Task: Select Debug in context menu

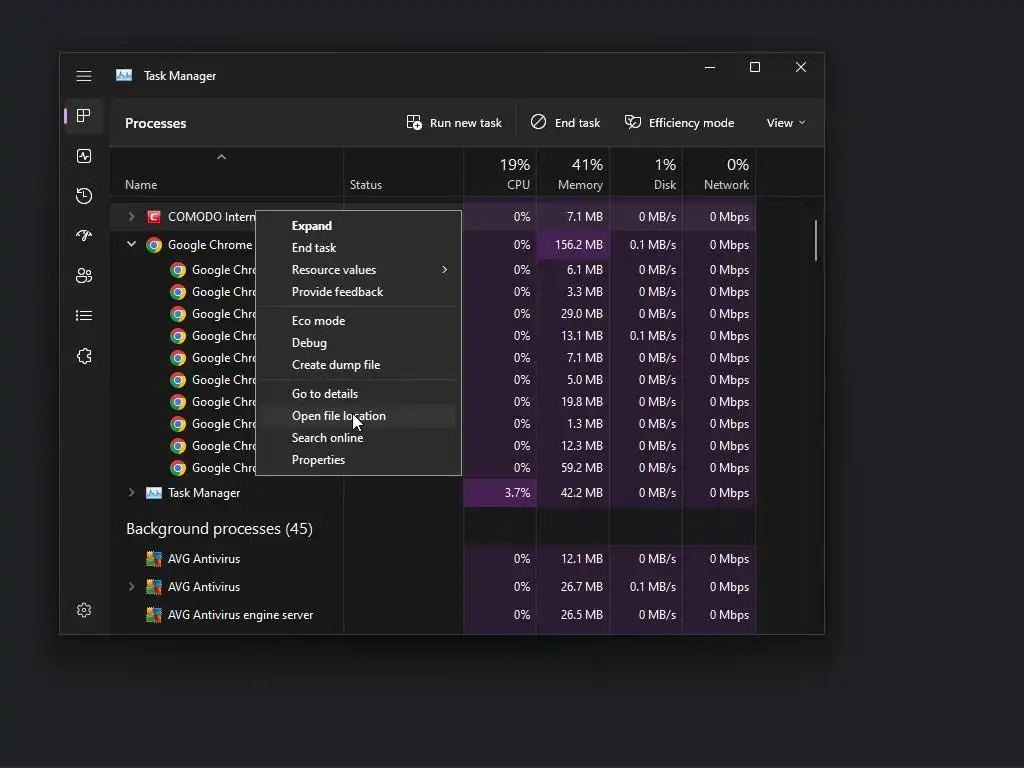Action: [309, 343]
